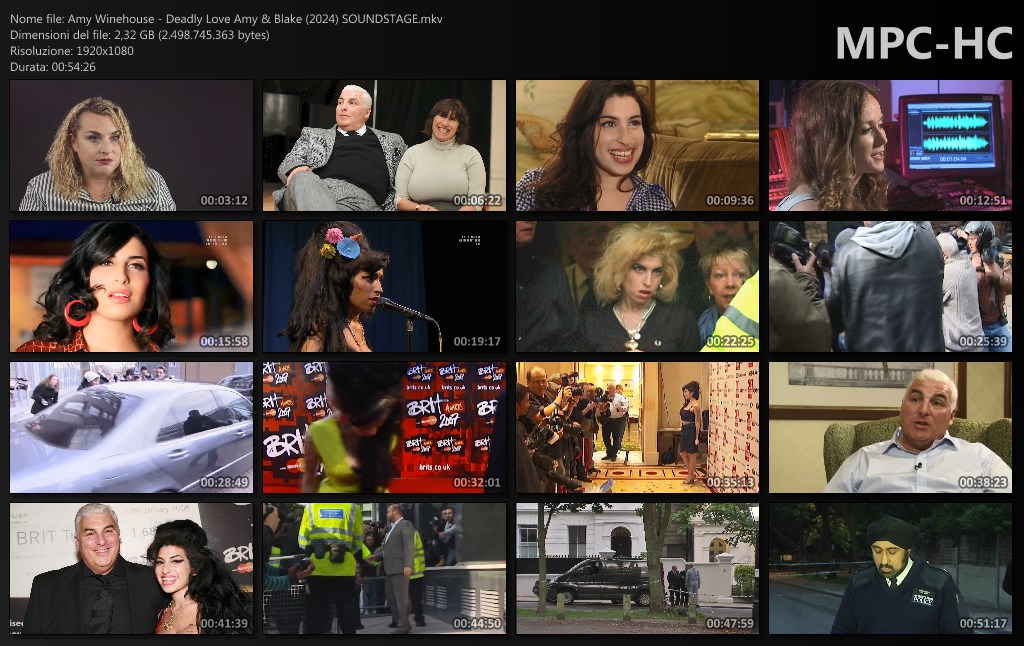
Task: Click the red hoop earrings thumbnail
Action: [x=131, y=286]
